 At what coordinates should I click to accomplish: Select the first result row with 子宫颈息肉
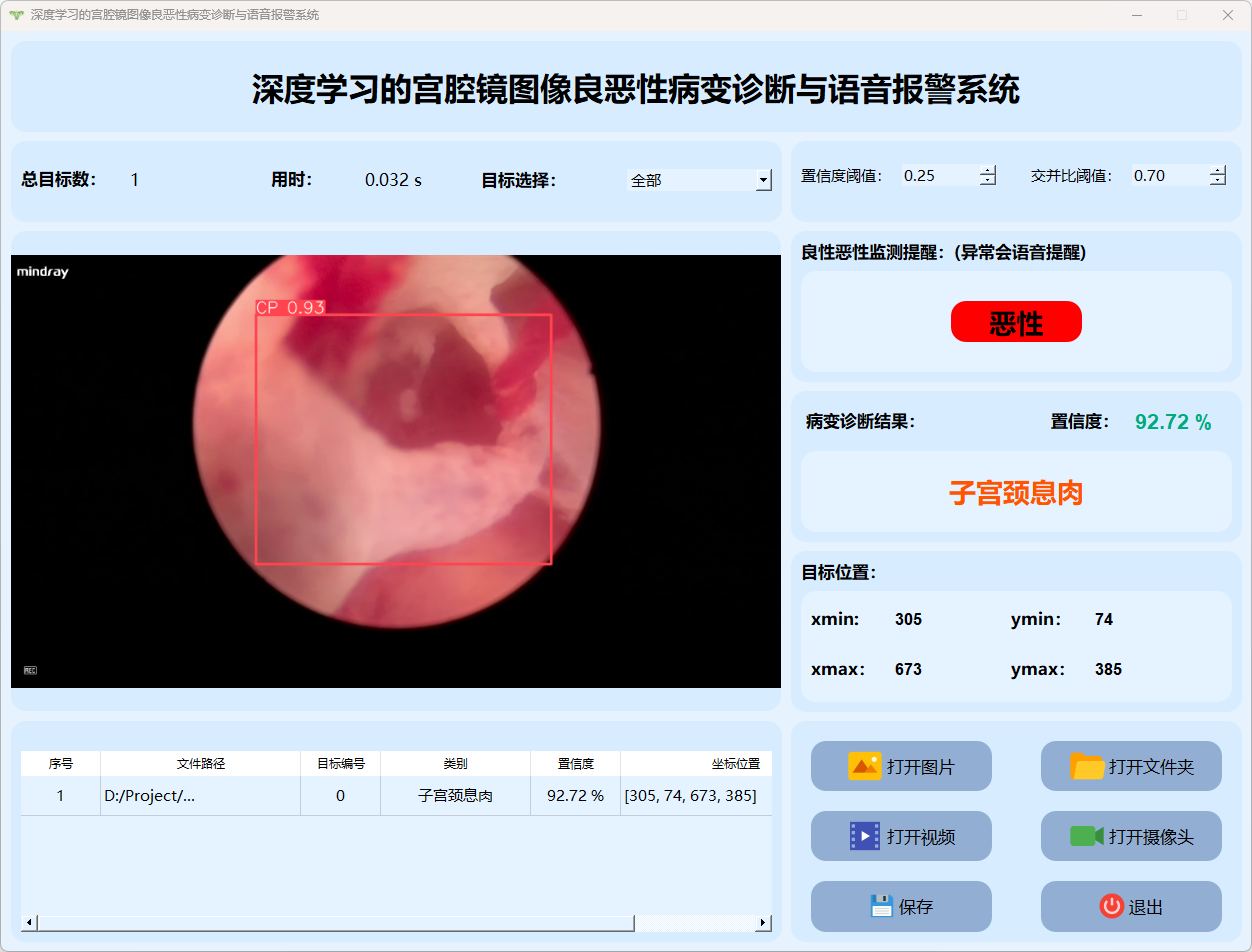pyautogui.click(x=455, y=796)
